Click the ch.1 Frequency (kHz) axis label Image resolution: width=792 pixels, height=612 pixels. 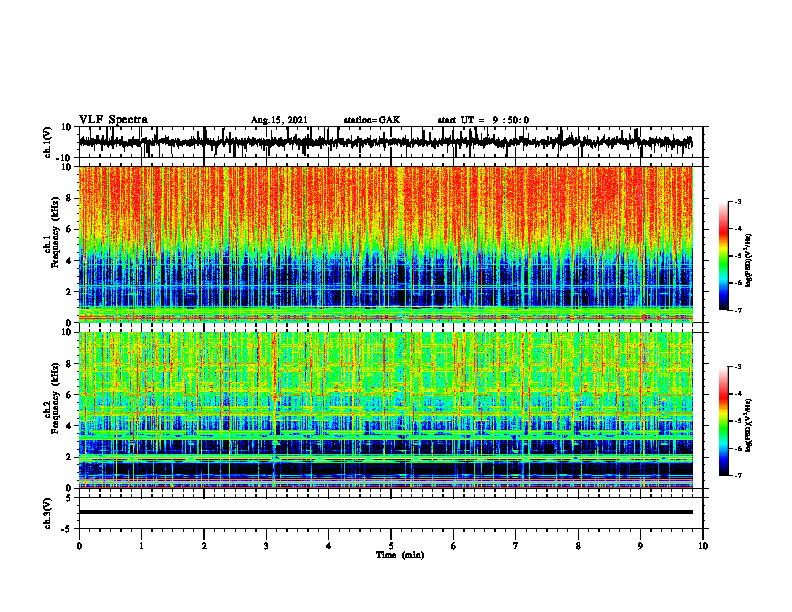(52, 232)
